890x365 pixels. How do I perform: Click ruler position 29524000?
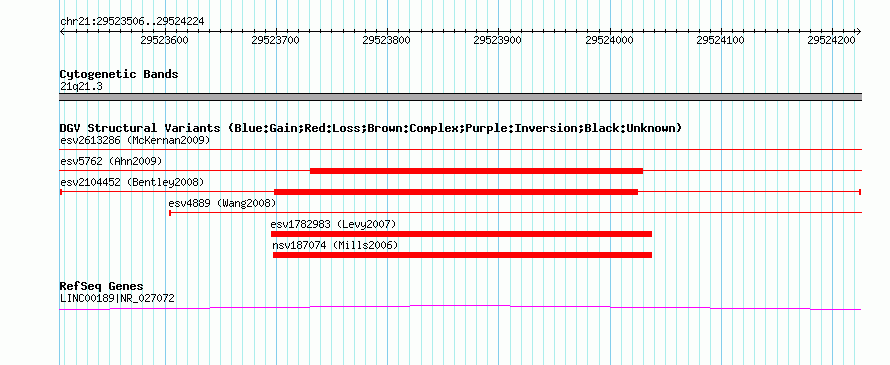pos(610,40)
